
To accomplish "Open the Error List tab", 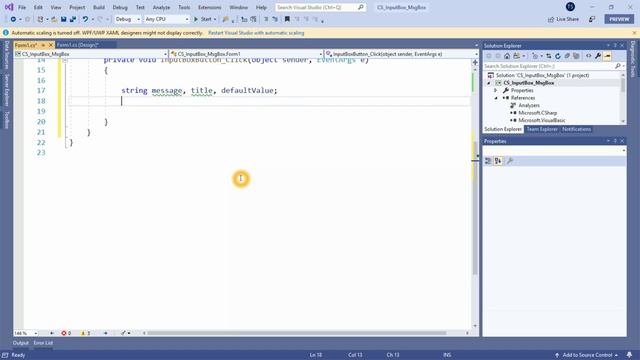I will pyautogui.click(x=43, y=343).
